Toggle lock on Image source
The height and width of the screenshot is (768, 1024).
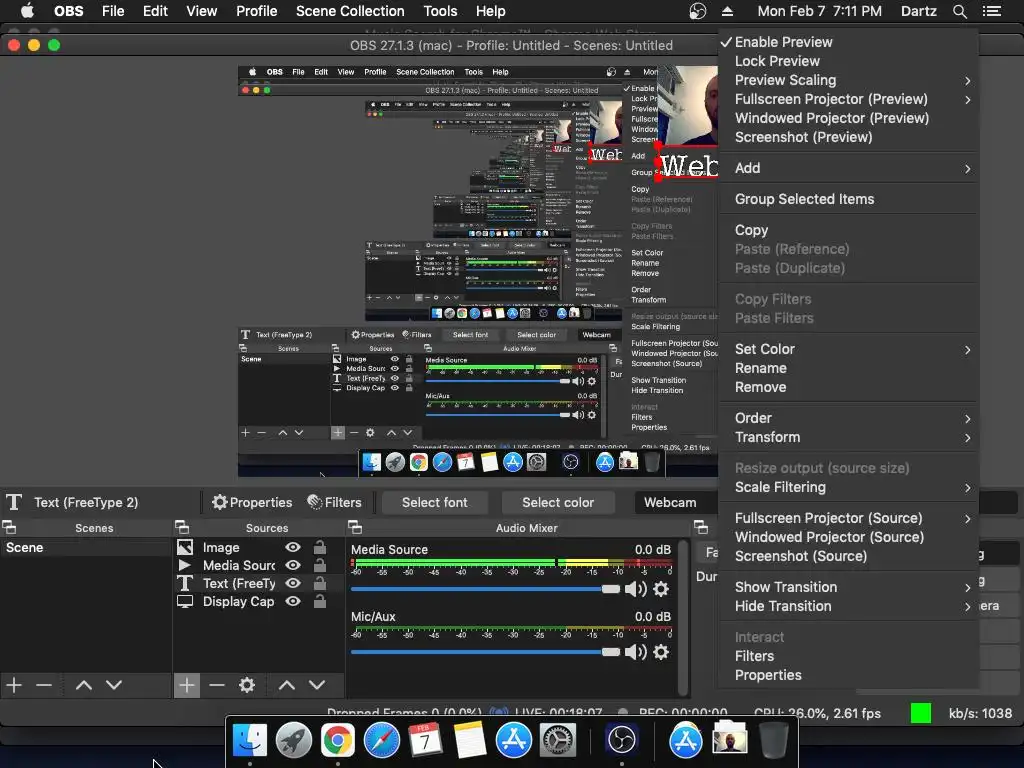click(x=320, y=547)
